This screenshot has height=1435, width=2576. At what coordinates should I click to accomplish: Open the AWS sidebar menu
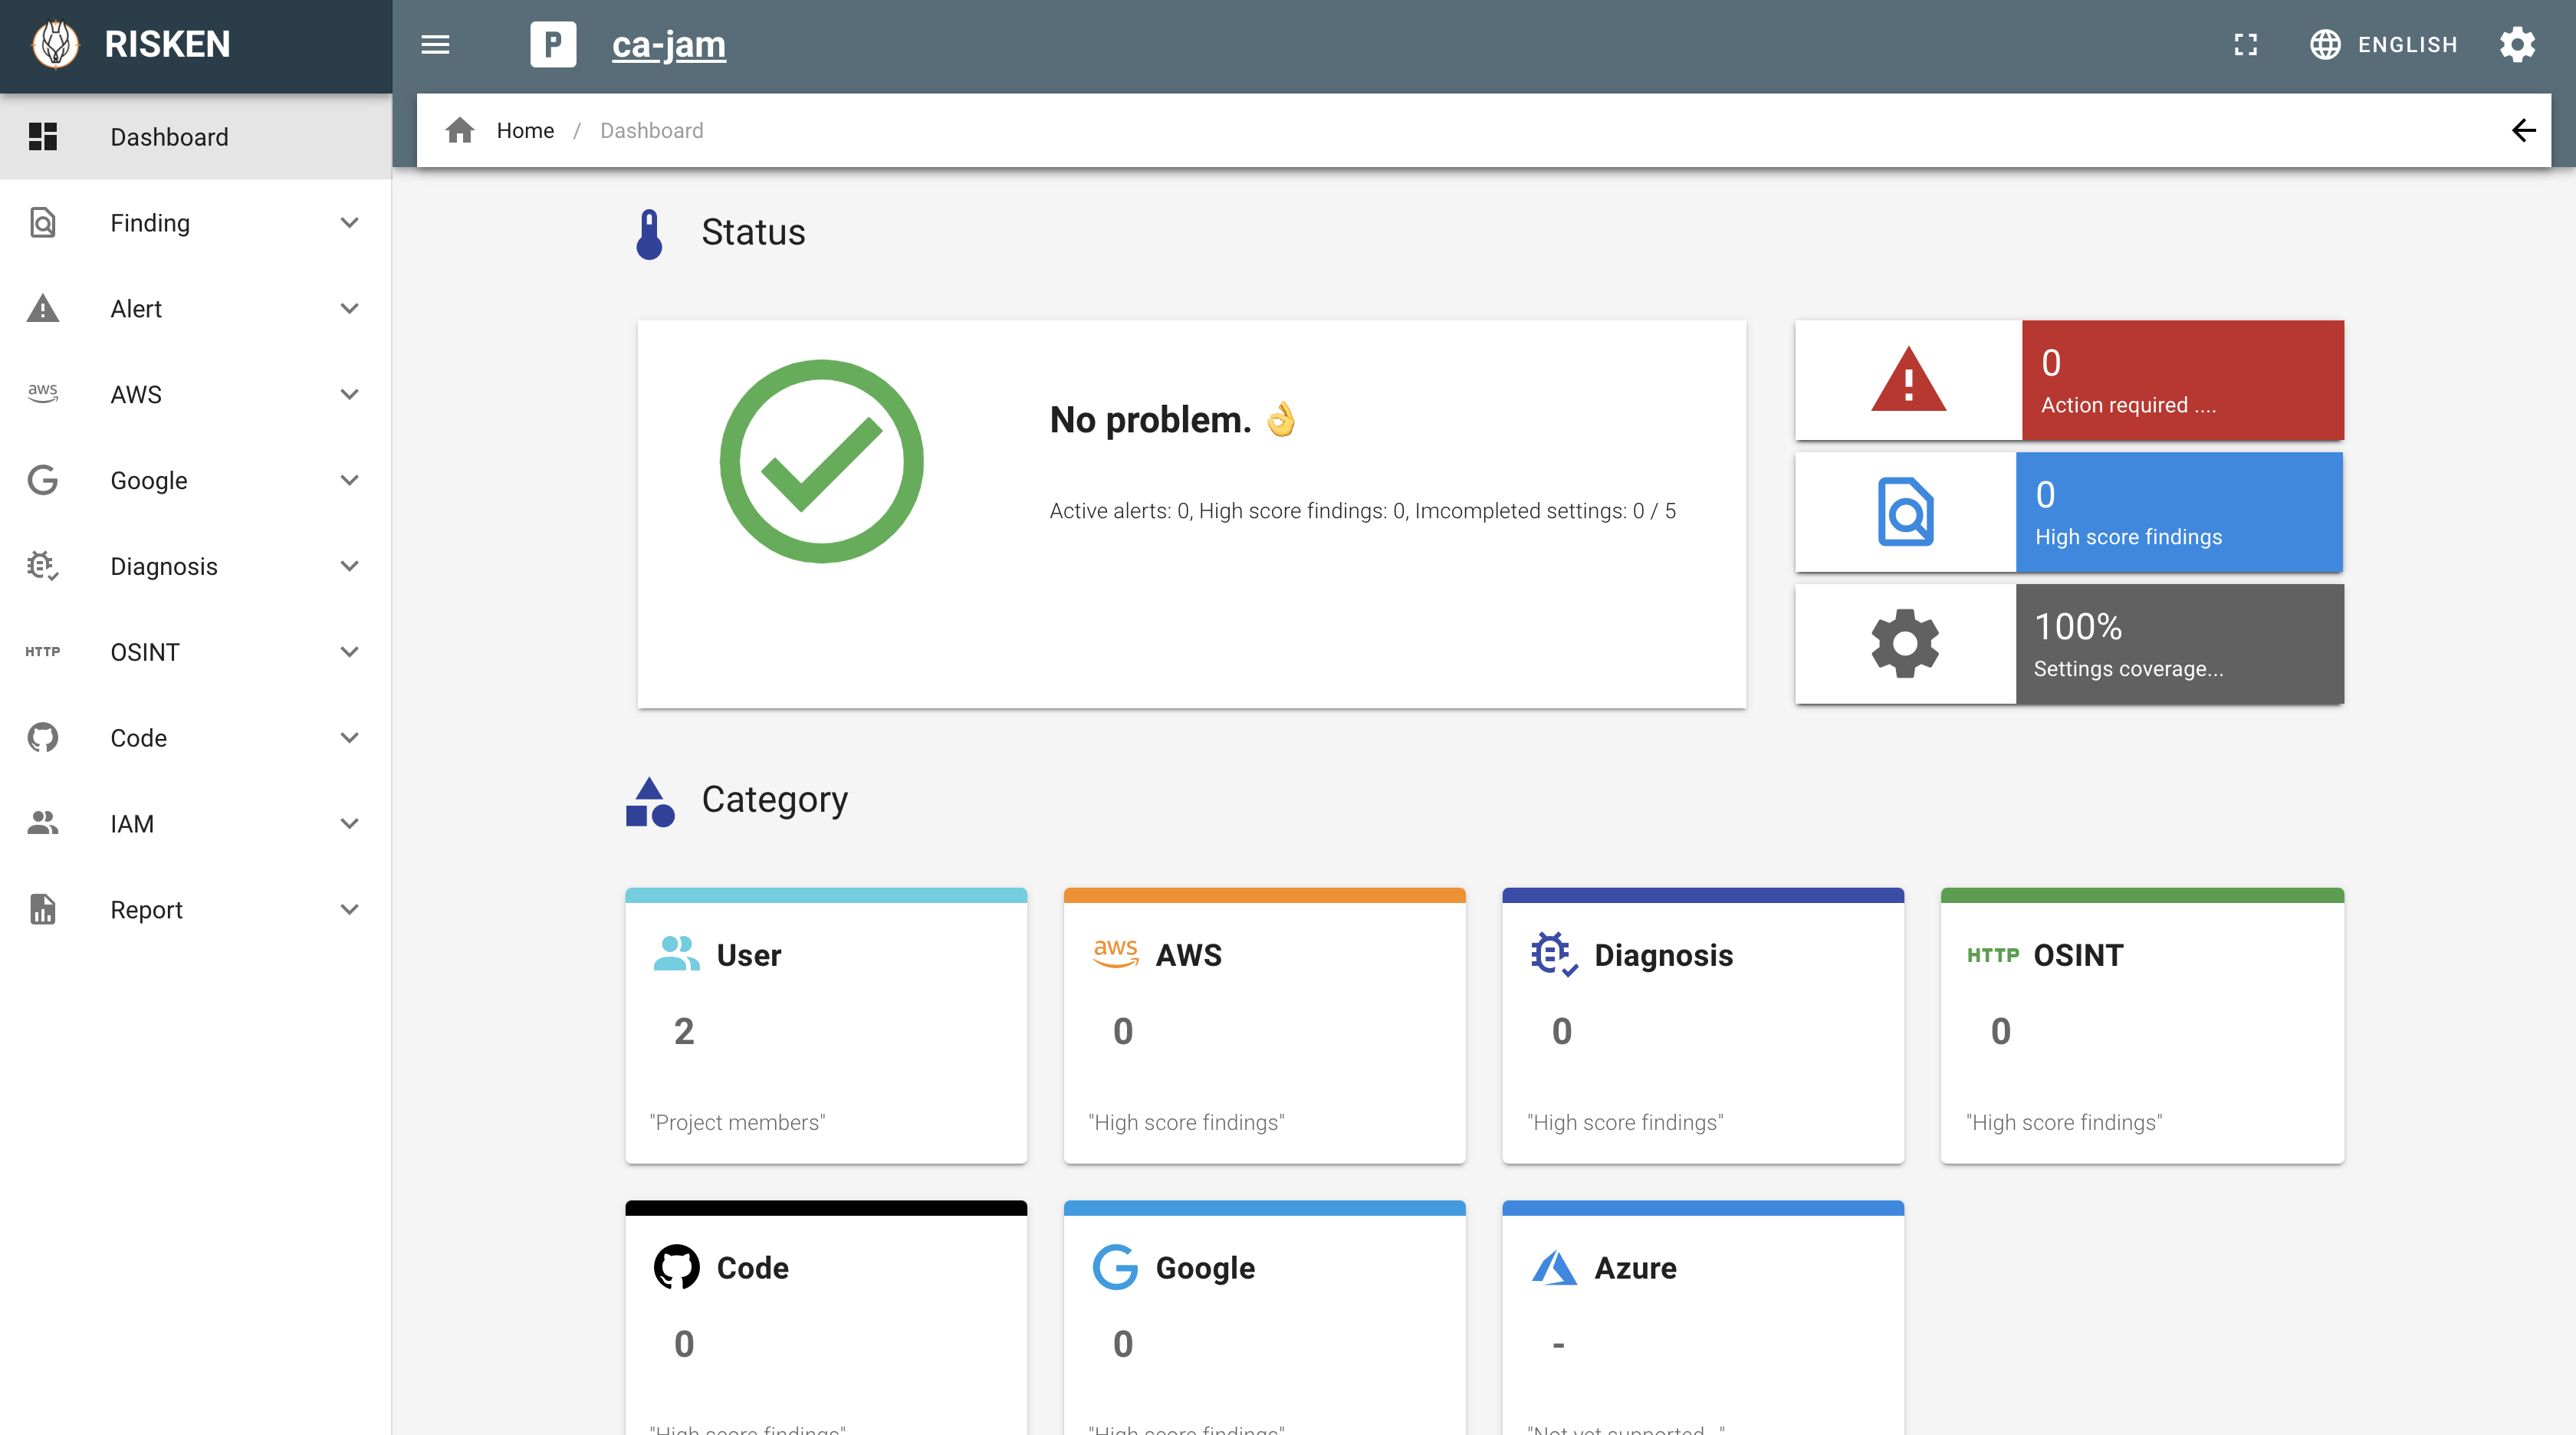click(x=196, y=395)
